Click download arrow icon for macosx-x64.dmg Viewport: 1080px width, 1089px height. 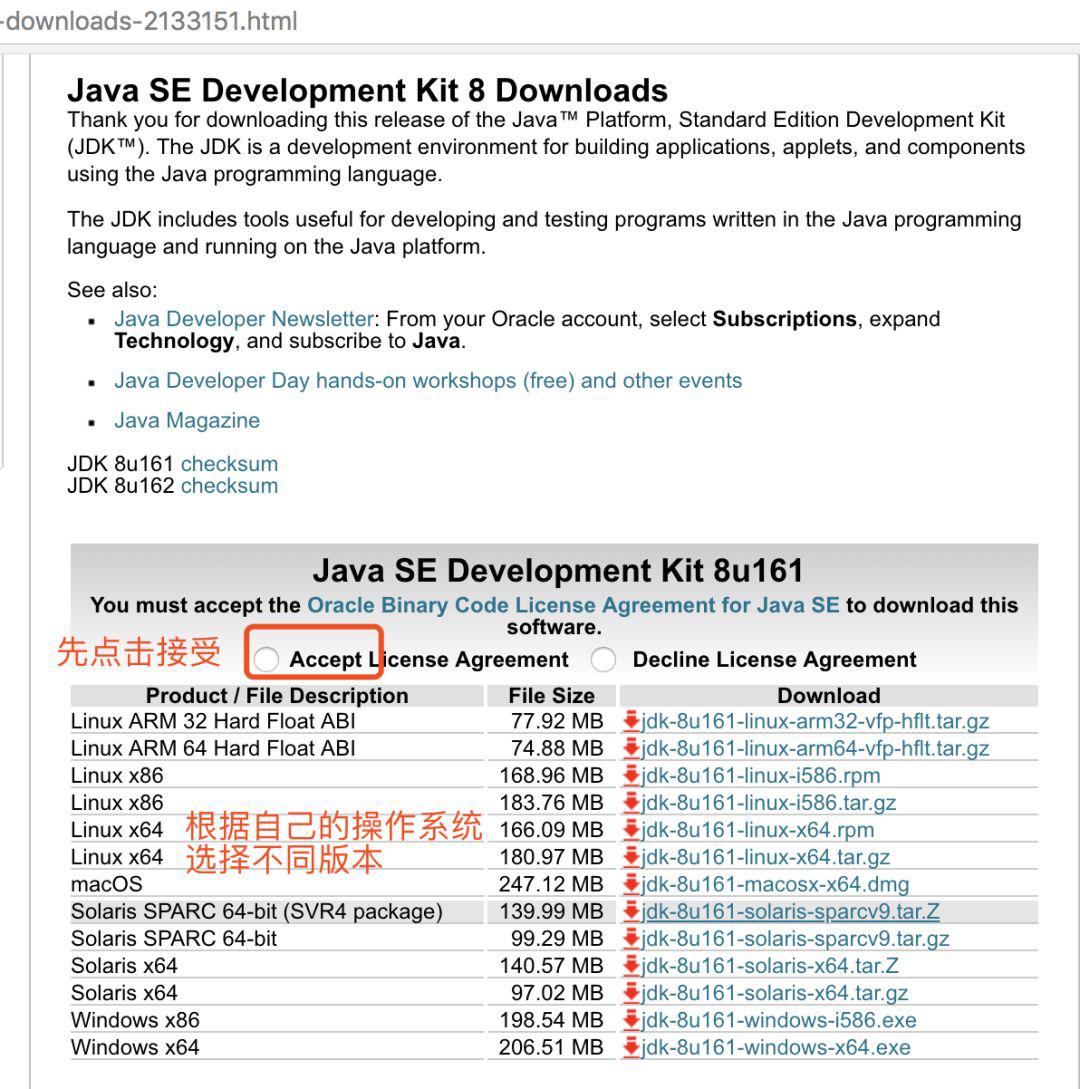(x=631, y=883)
